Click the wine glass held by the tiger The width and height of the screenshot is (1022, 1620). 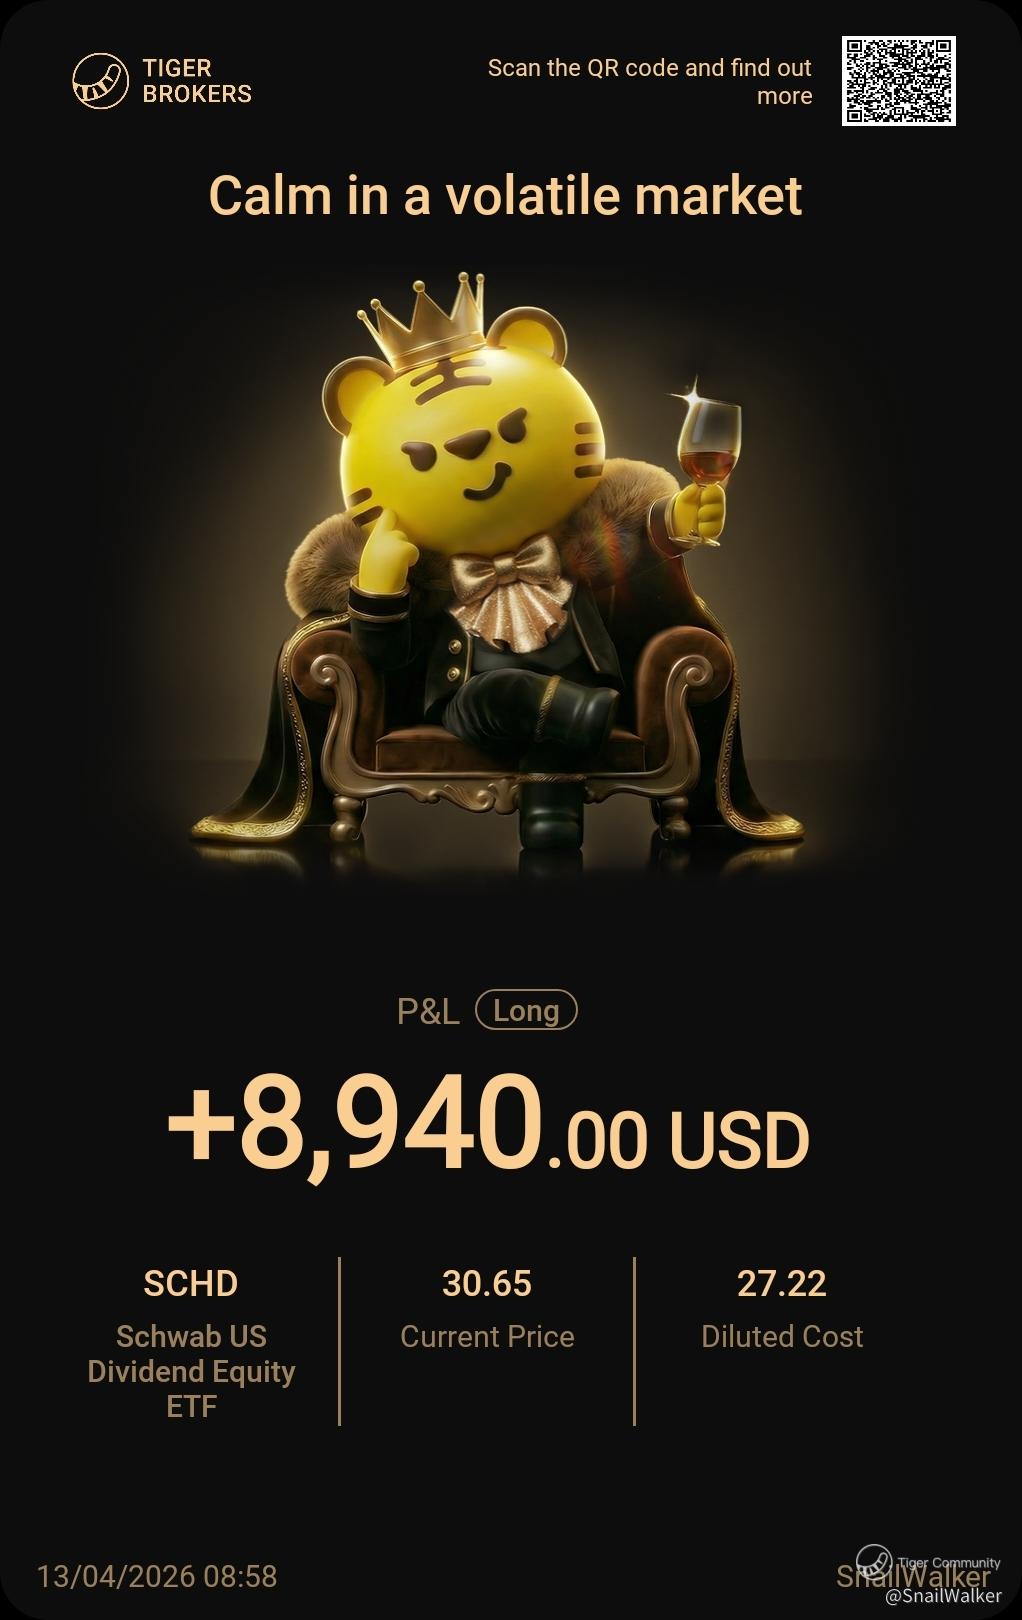click(x=707, y=459)
